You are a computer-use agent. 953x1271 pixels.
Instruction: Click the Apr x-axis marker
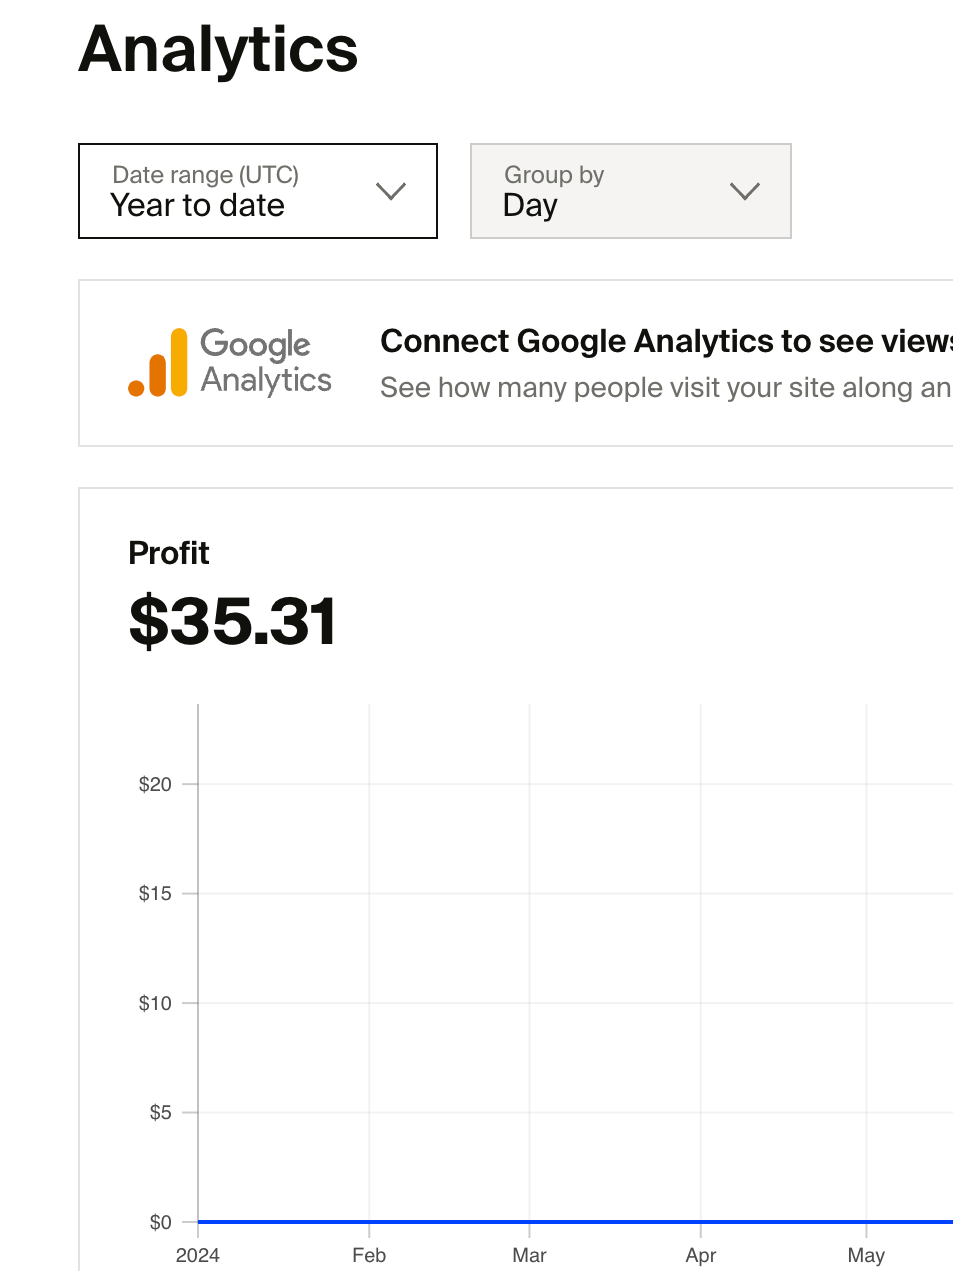point(701,1256)
